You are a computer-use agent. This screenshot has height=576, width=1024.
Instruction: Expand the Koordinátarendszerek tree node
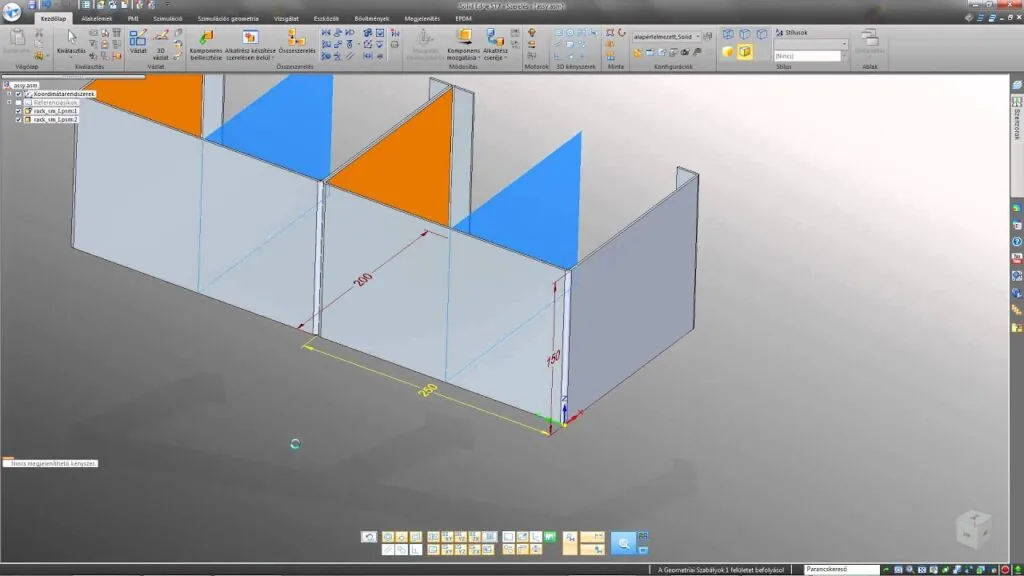[x=9, y=94]
